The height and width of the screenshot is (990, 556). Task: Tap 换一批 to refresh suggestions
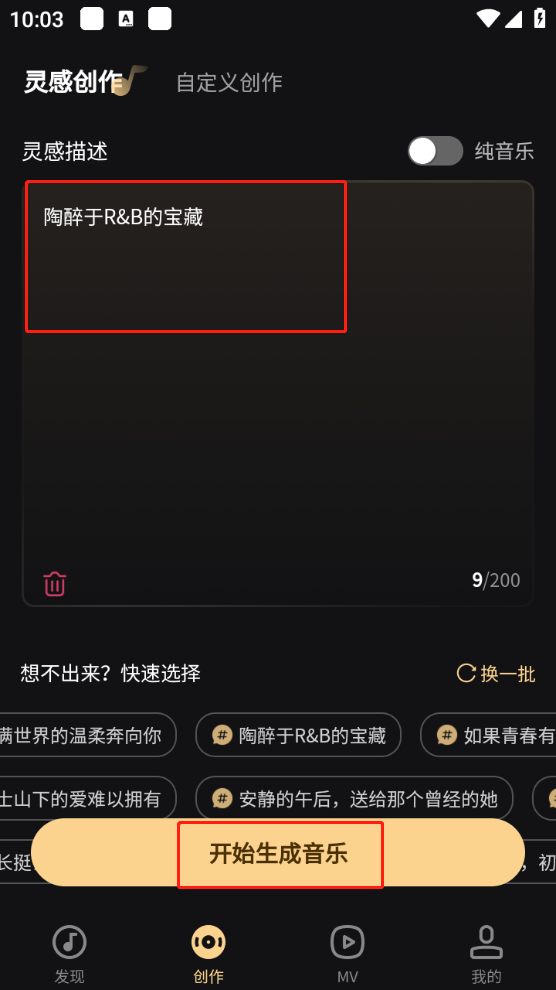507,674
